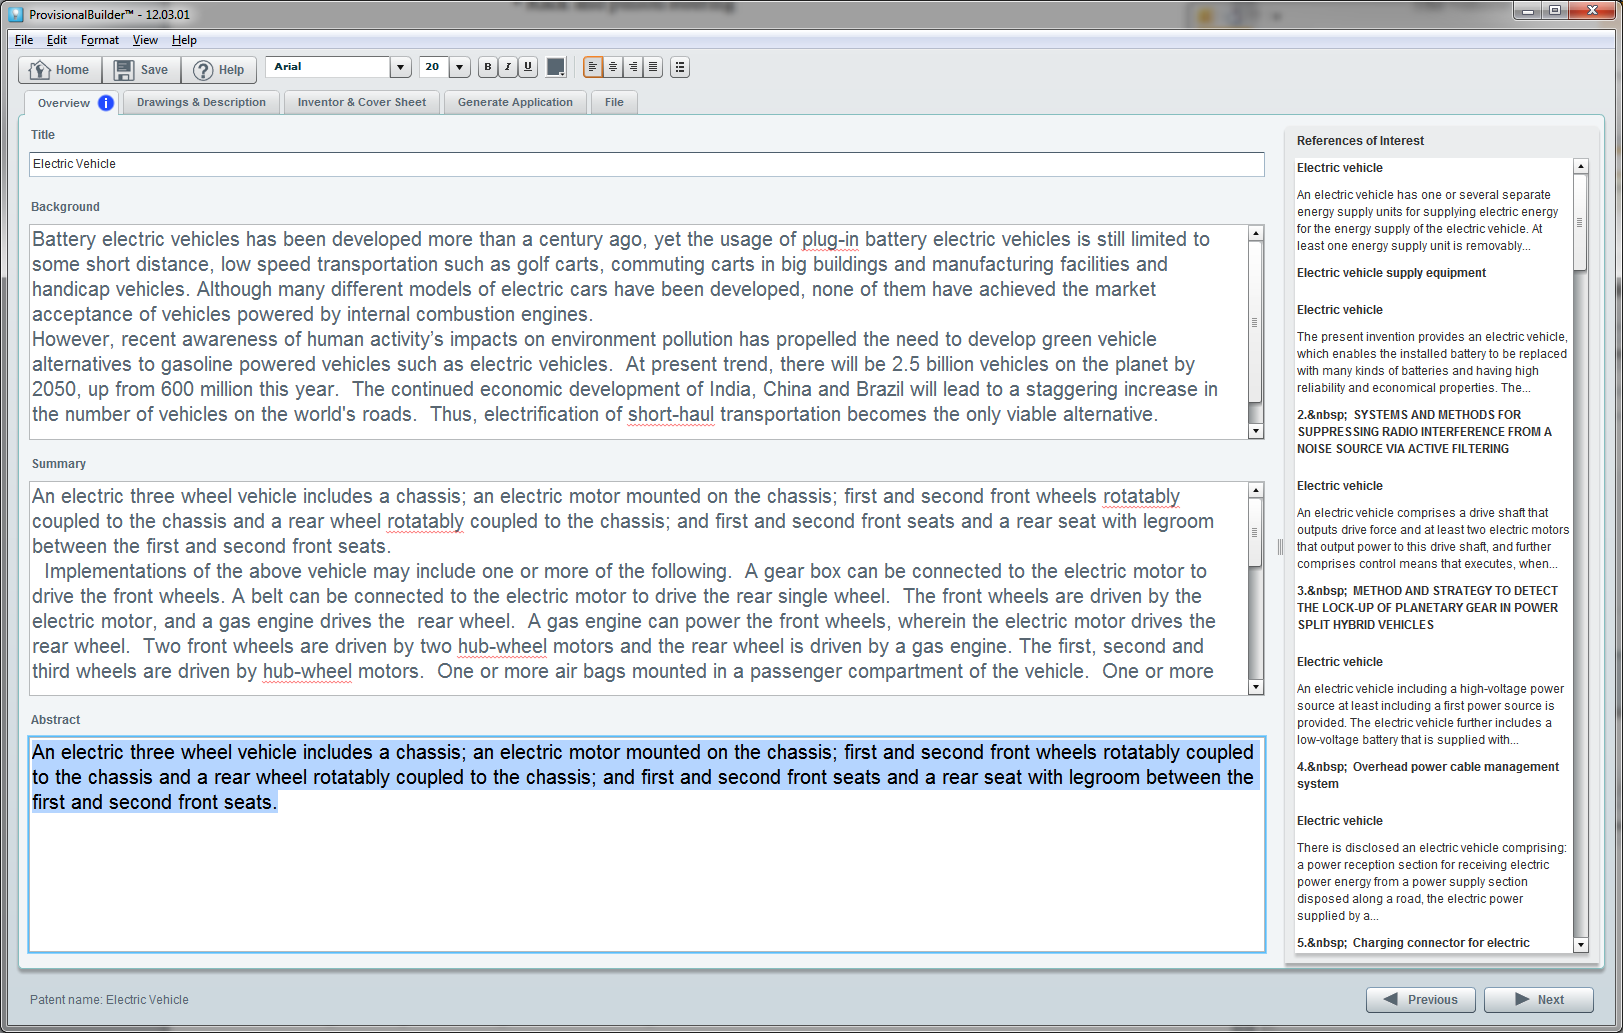The height and width of the screenshot is (1033, 1623).
Task: Open 'Overhead power cable management system' reference
Action: click(1428, 775)
